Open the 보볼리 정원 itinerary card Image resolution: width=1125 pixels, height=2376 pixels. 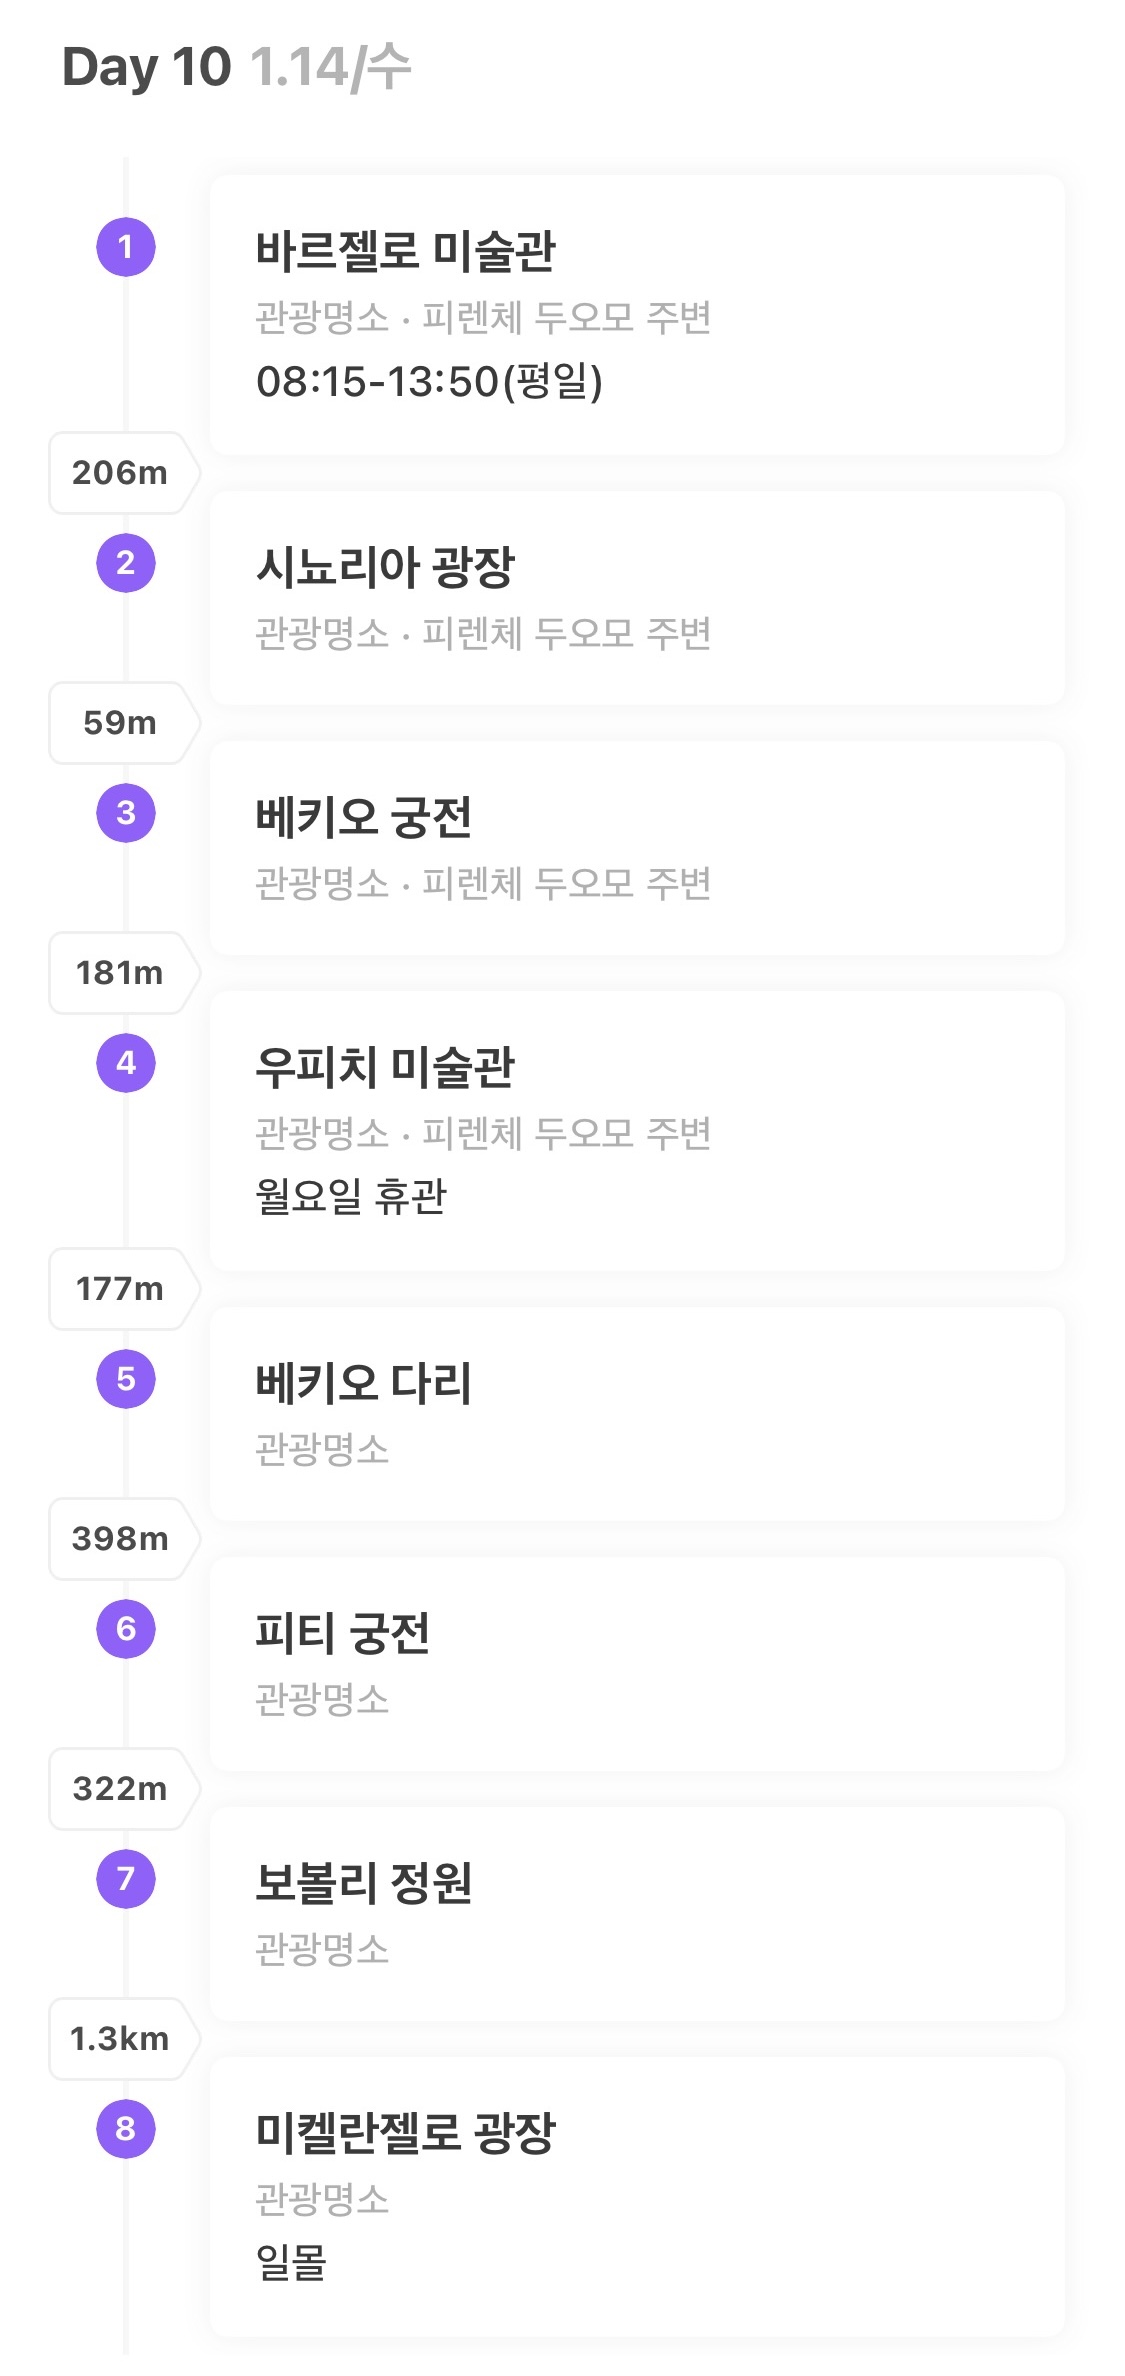[637, 1914]
